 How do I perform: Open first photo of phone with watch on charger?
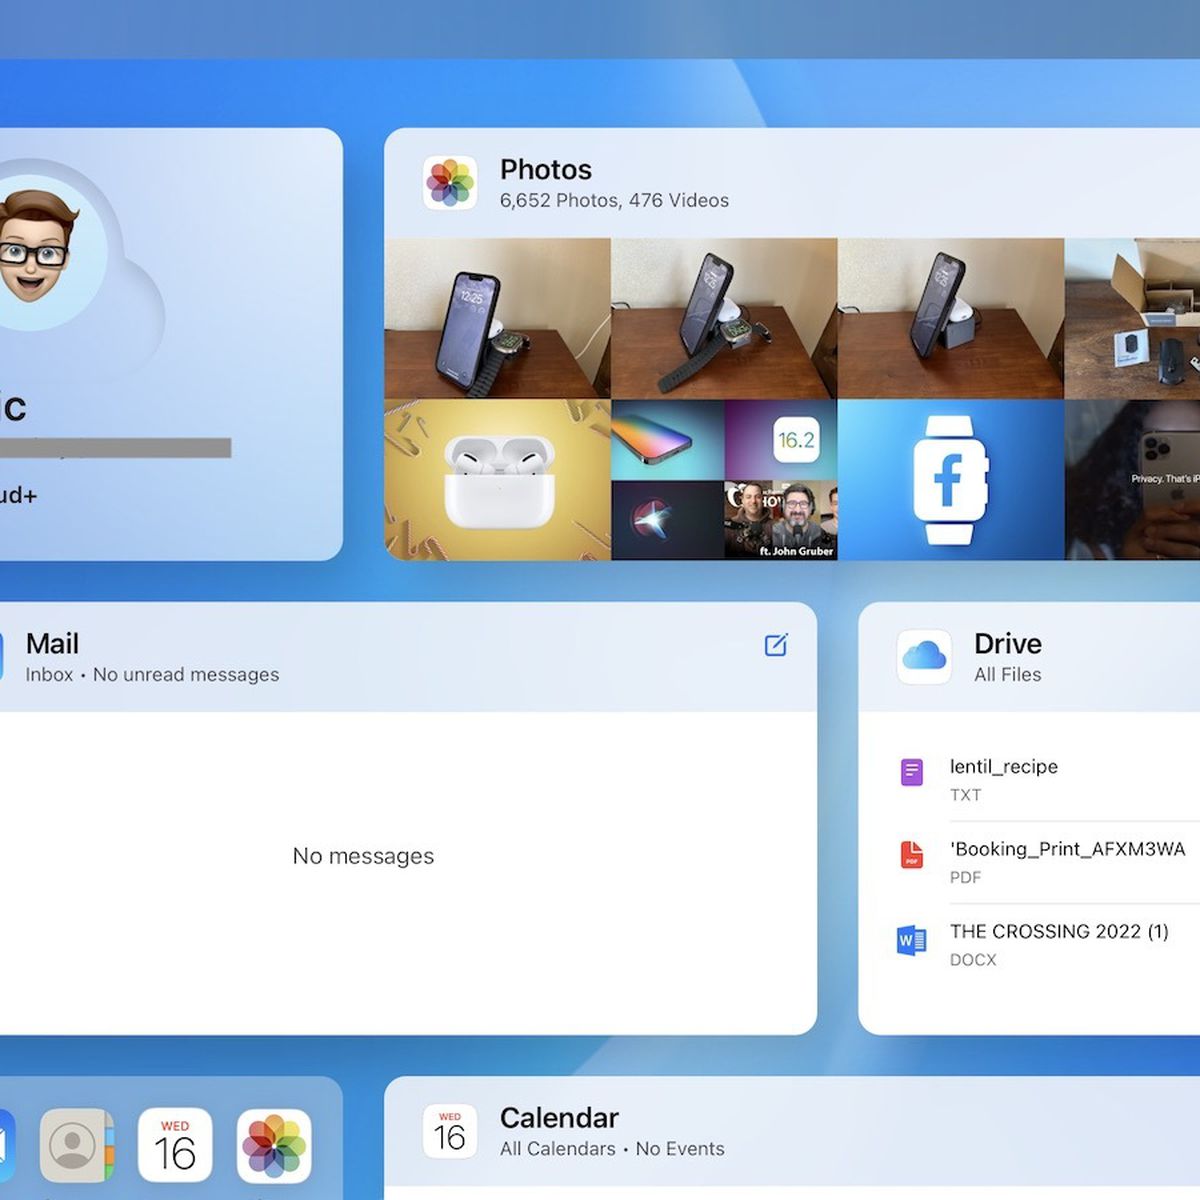(497, 318)
